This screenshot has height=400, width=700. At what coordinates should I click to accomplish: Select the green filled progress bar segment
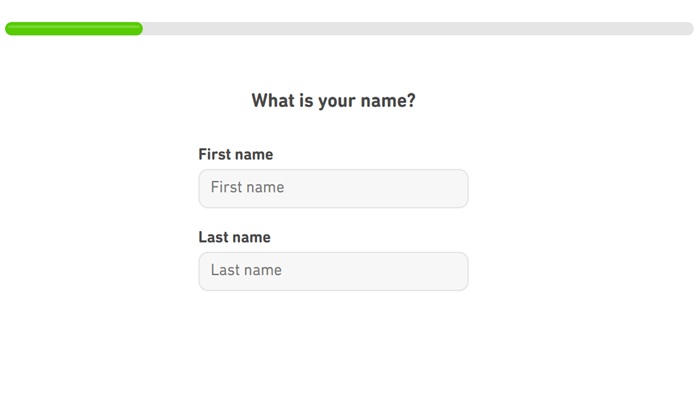74,29
